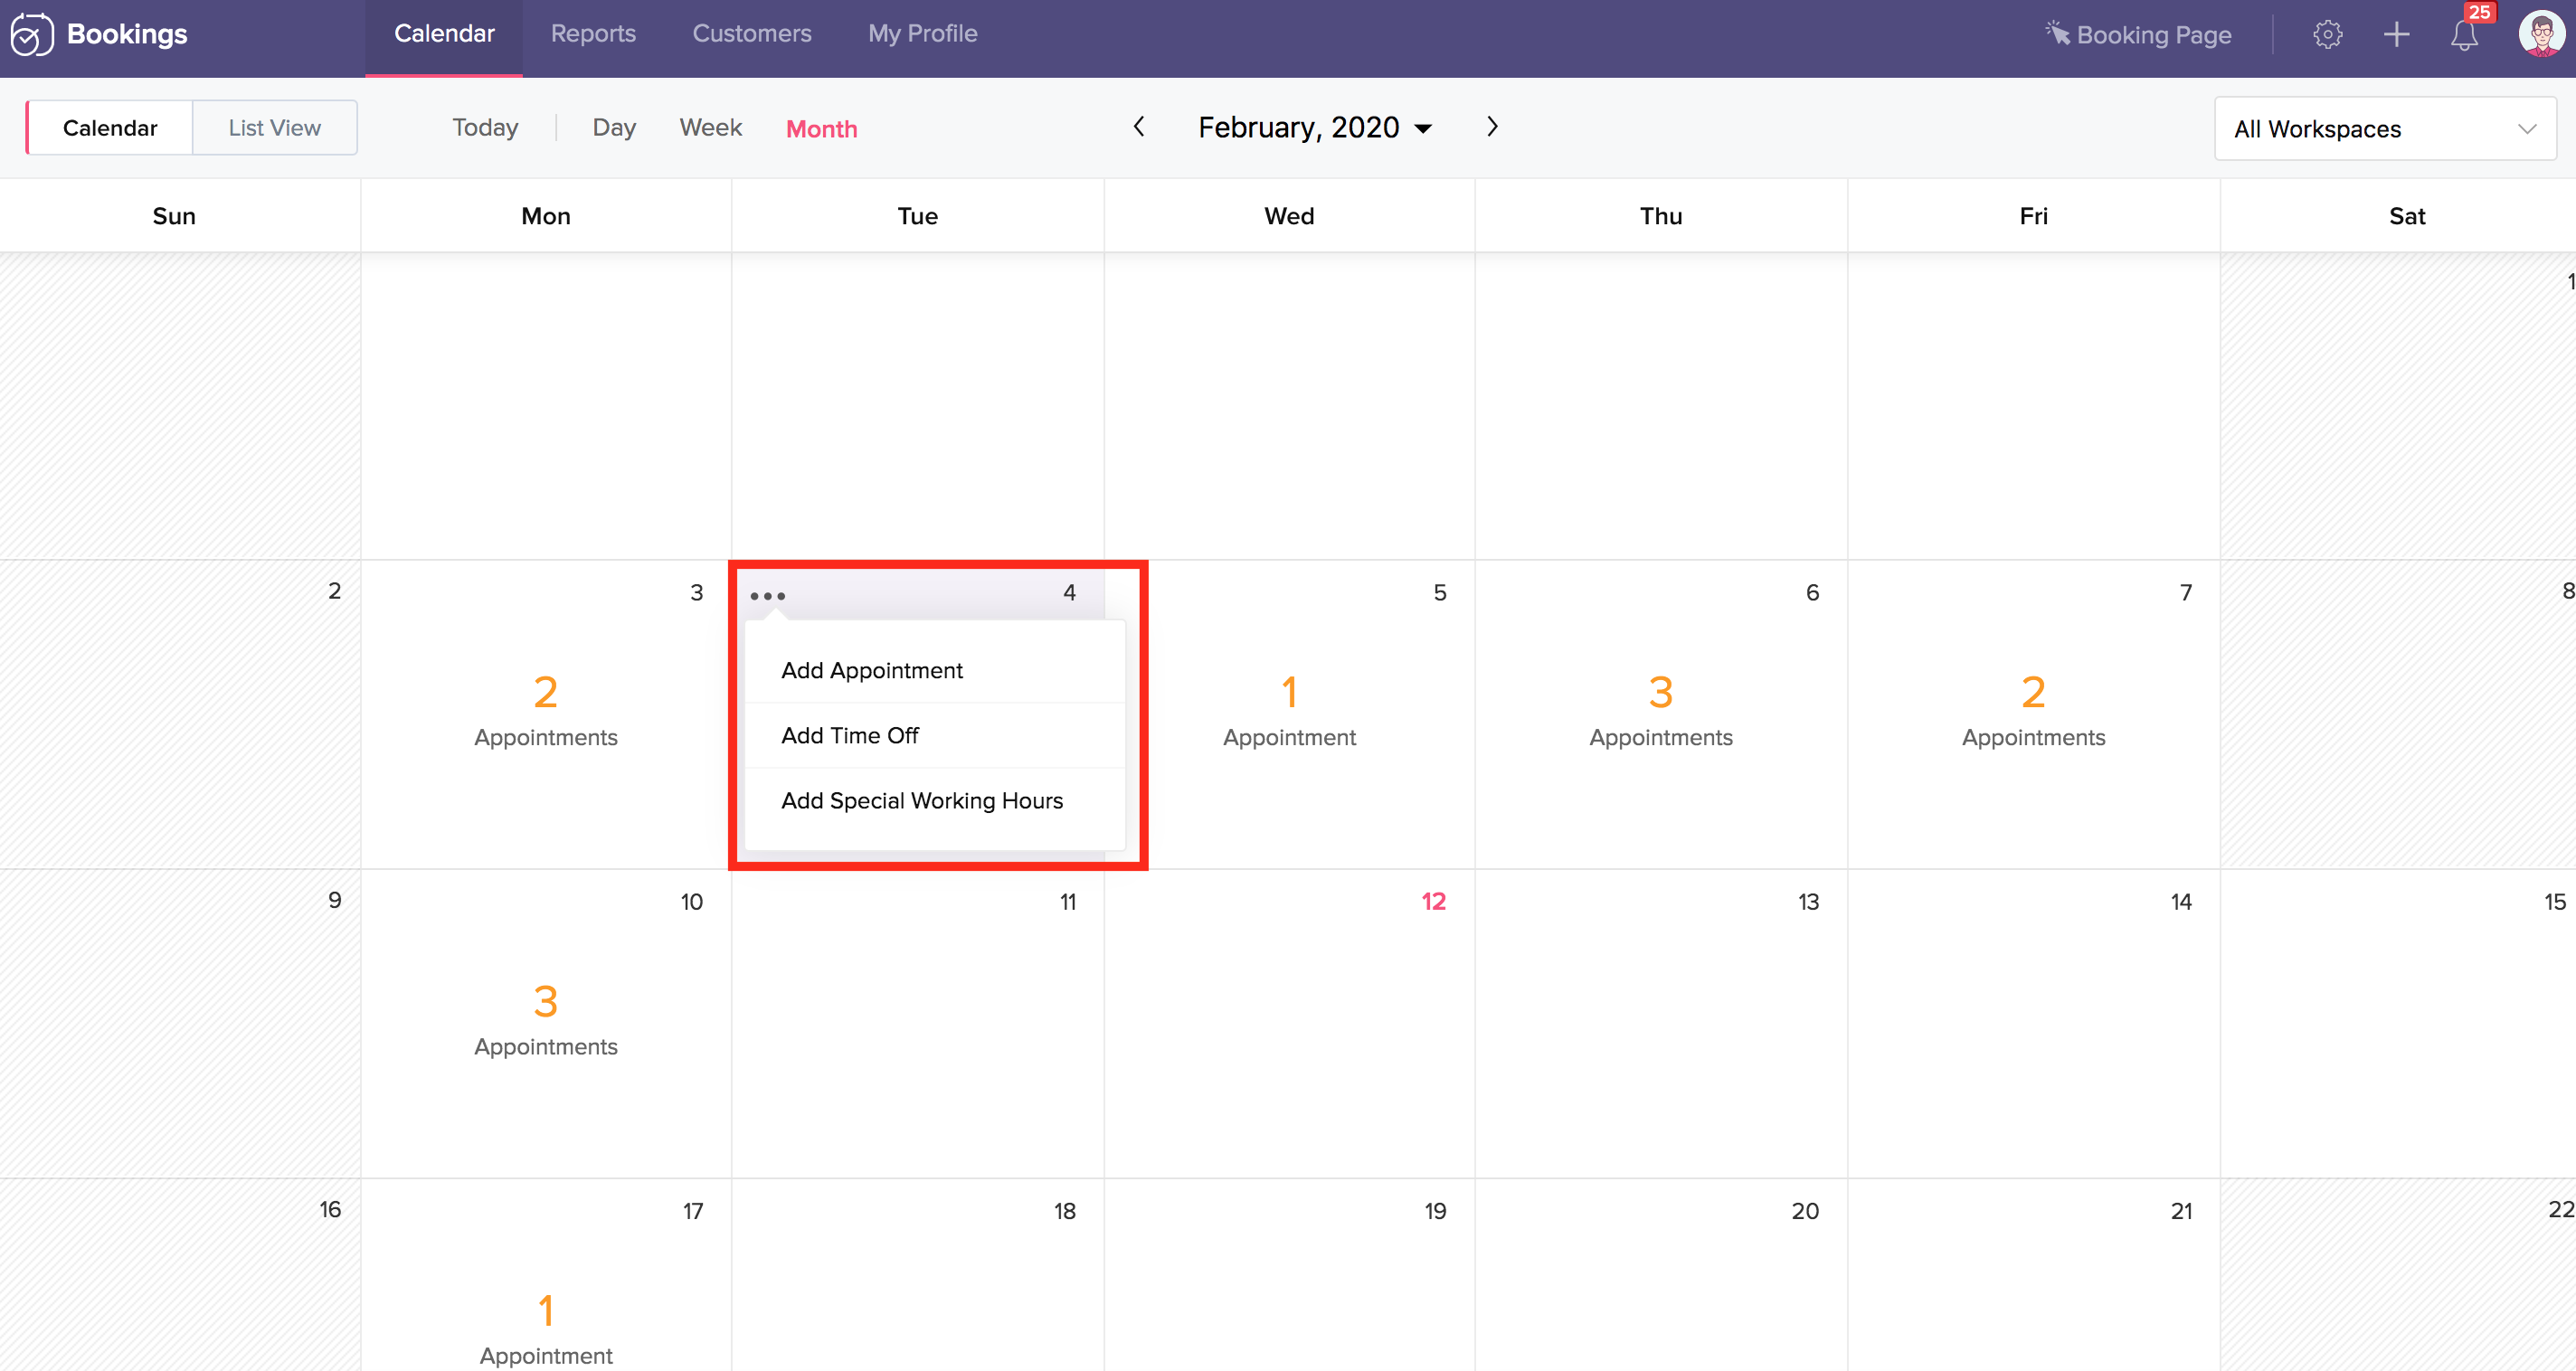Open the Customers tab

tap(751, 34)
